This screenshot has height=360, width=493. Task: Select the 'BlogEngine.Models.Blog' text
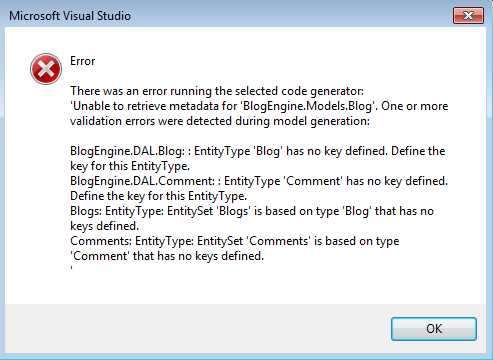coord(309,106)
